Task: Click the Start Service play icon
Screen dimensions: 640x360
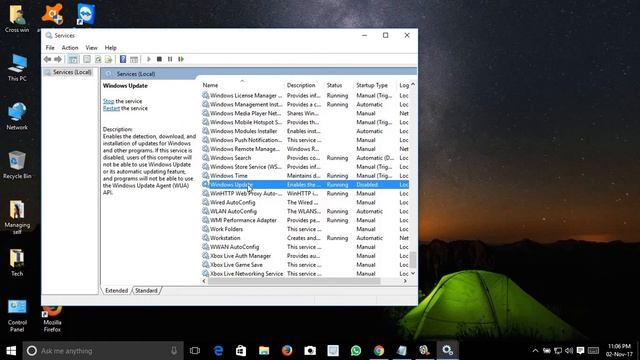Action: pos(149,59)
